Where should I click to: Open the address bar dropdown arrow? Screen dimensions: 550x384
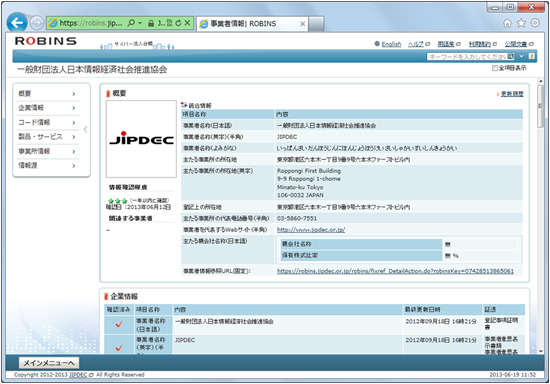140,23
